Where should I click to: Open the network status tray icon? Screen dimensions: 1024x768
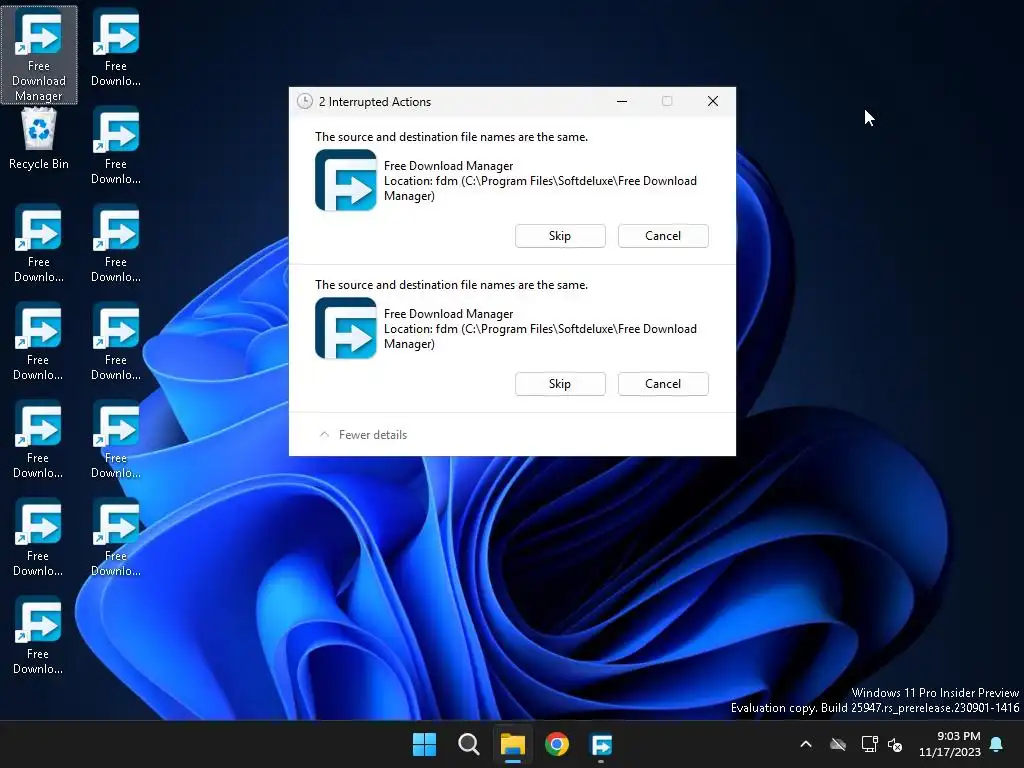(x=869, y=744)
